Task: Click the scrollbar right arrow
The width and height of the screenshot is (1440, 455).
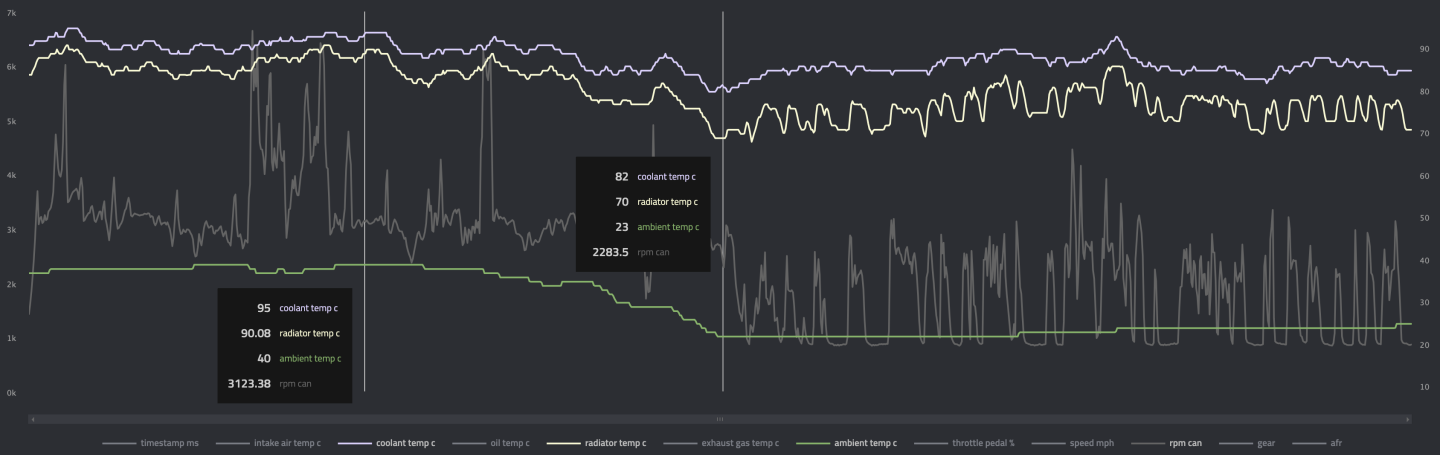Action: [1405, 419]
